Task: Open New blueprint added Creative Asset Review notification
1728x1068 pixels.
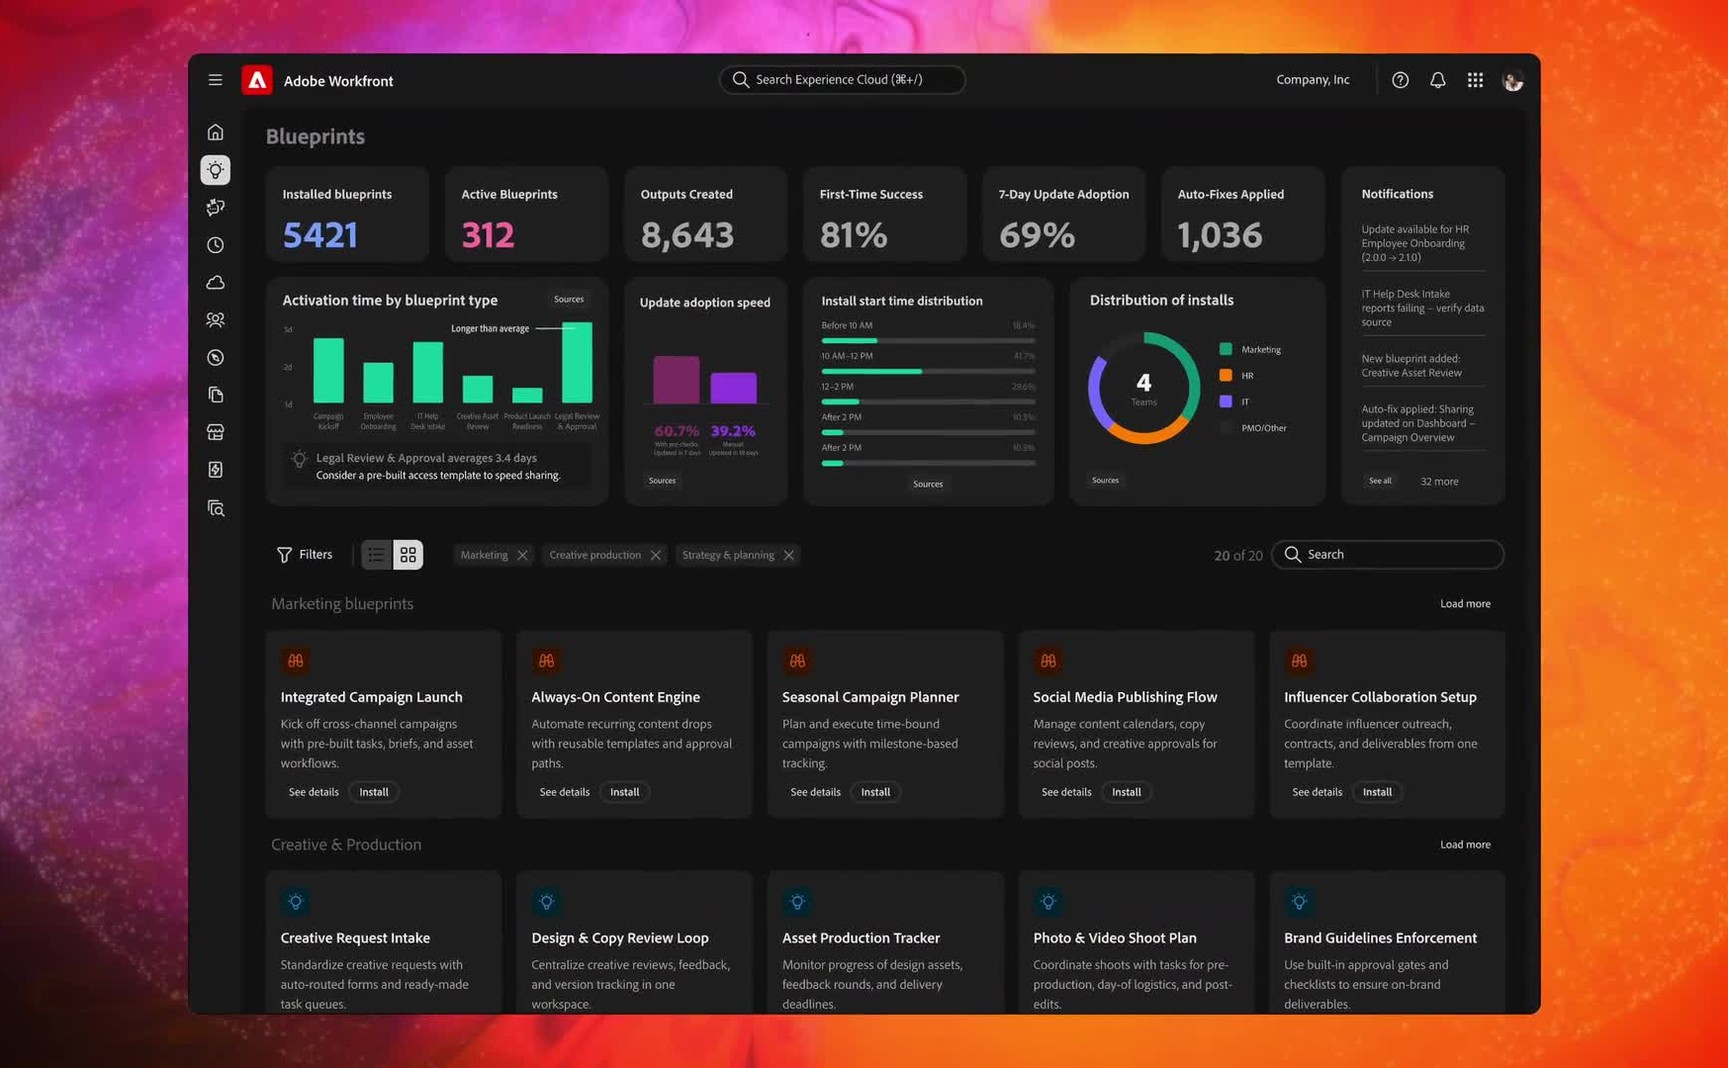Action: coord(1422,365)
